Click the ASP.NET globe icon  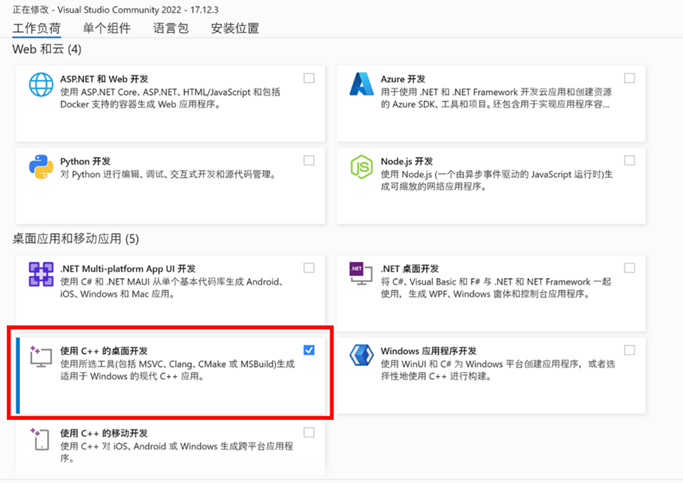click(41, 84)
